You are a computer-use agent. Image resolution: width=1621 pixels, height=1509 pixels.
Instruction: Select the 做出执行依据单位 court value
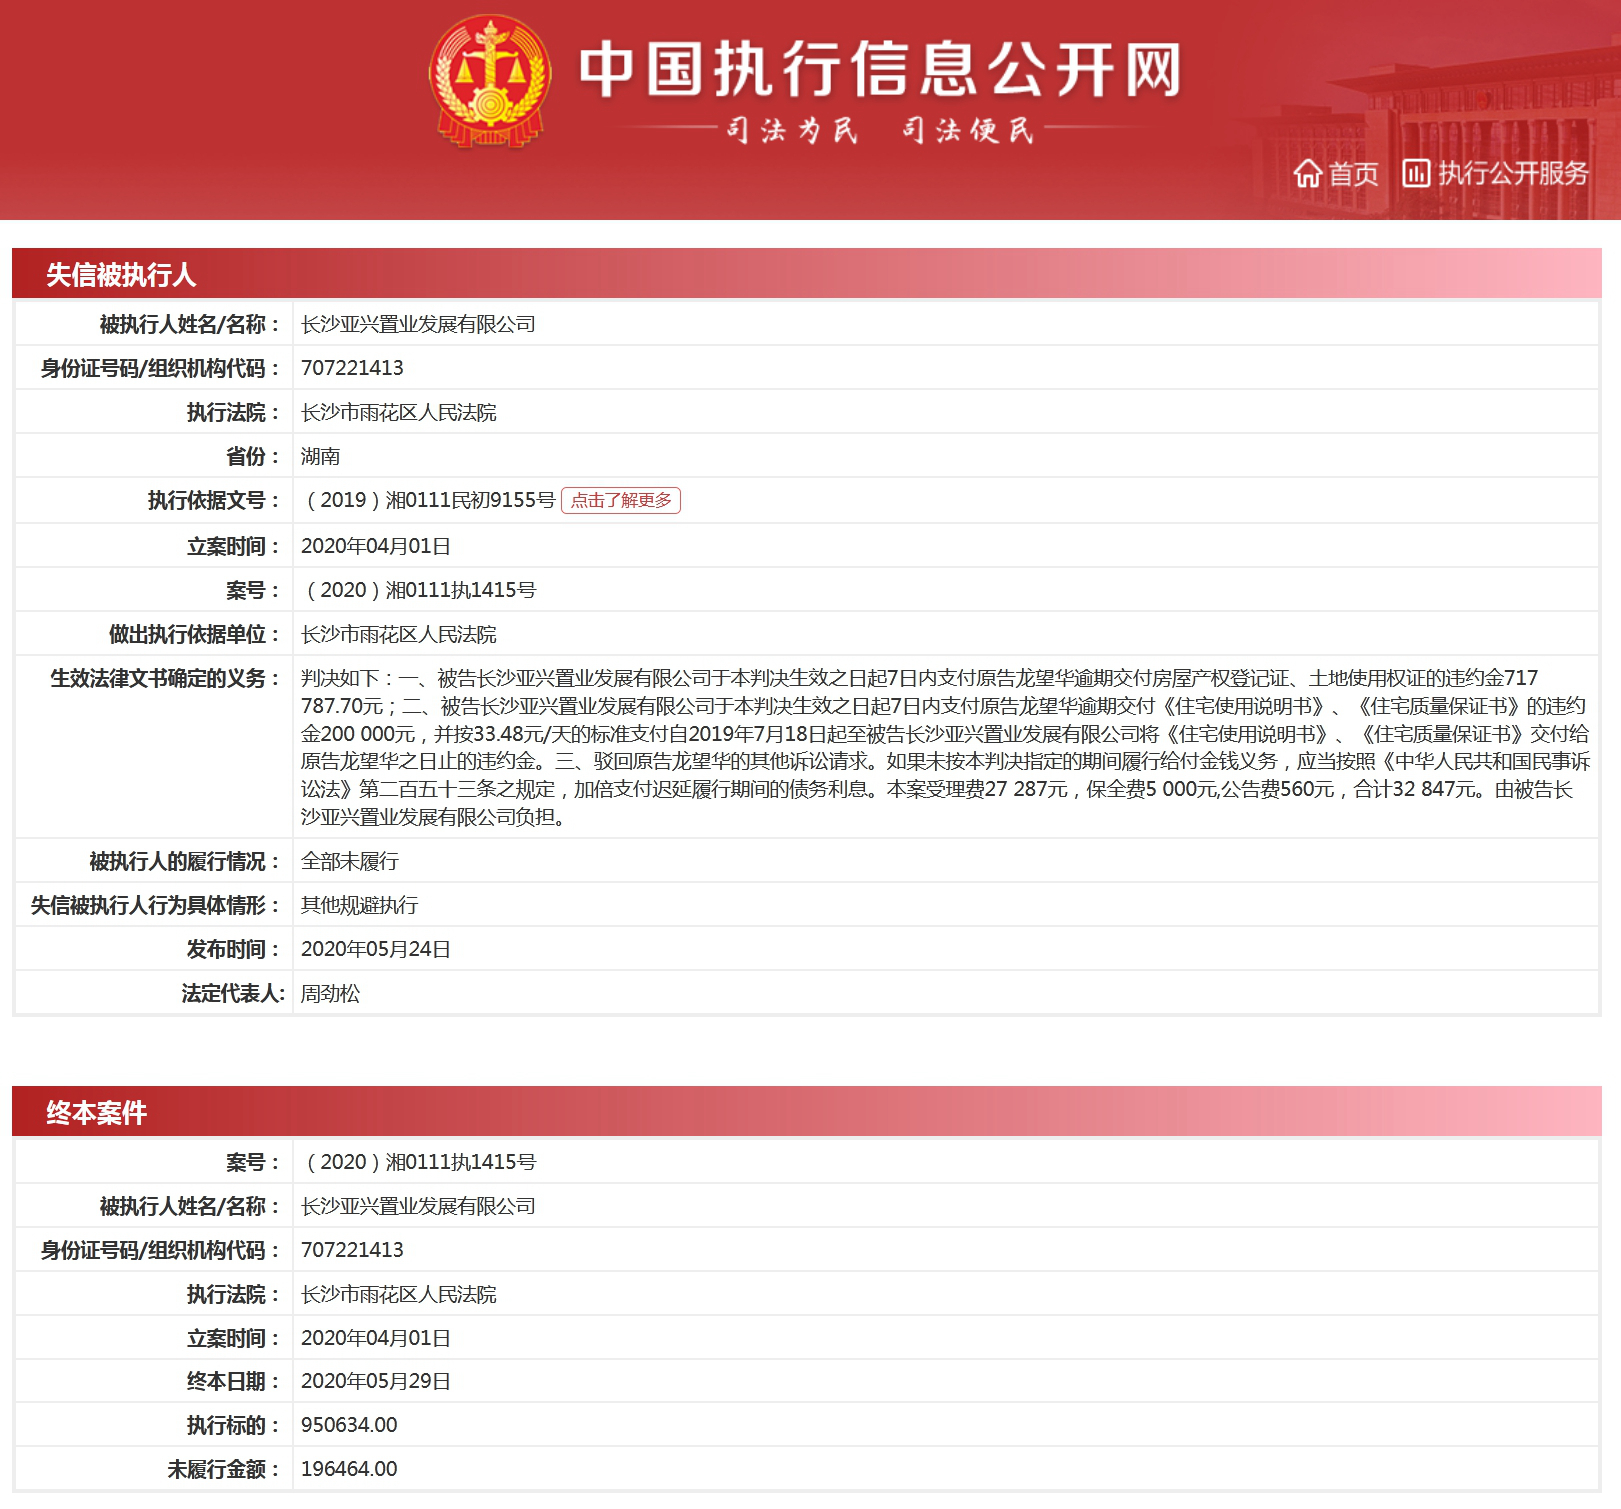click(x=399, y=634)
